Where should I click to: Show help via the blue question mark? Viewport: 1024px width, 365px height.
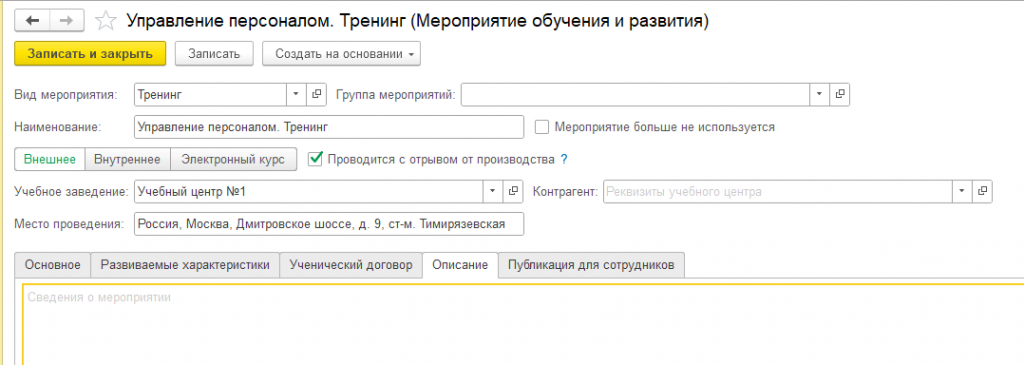pyautogui.click(x=564, y=159)
